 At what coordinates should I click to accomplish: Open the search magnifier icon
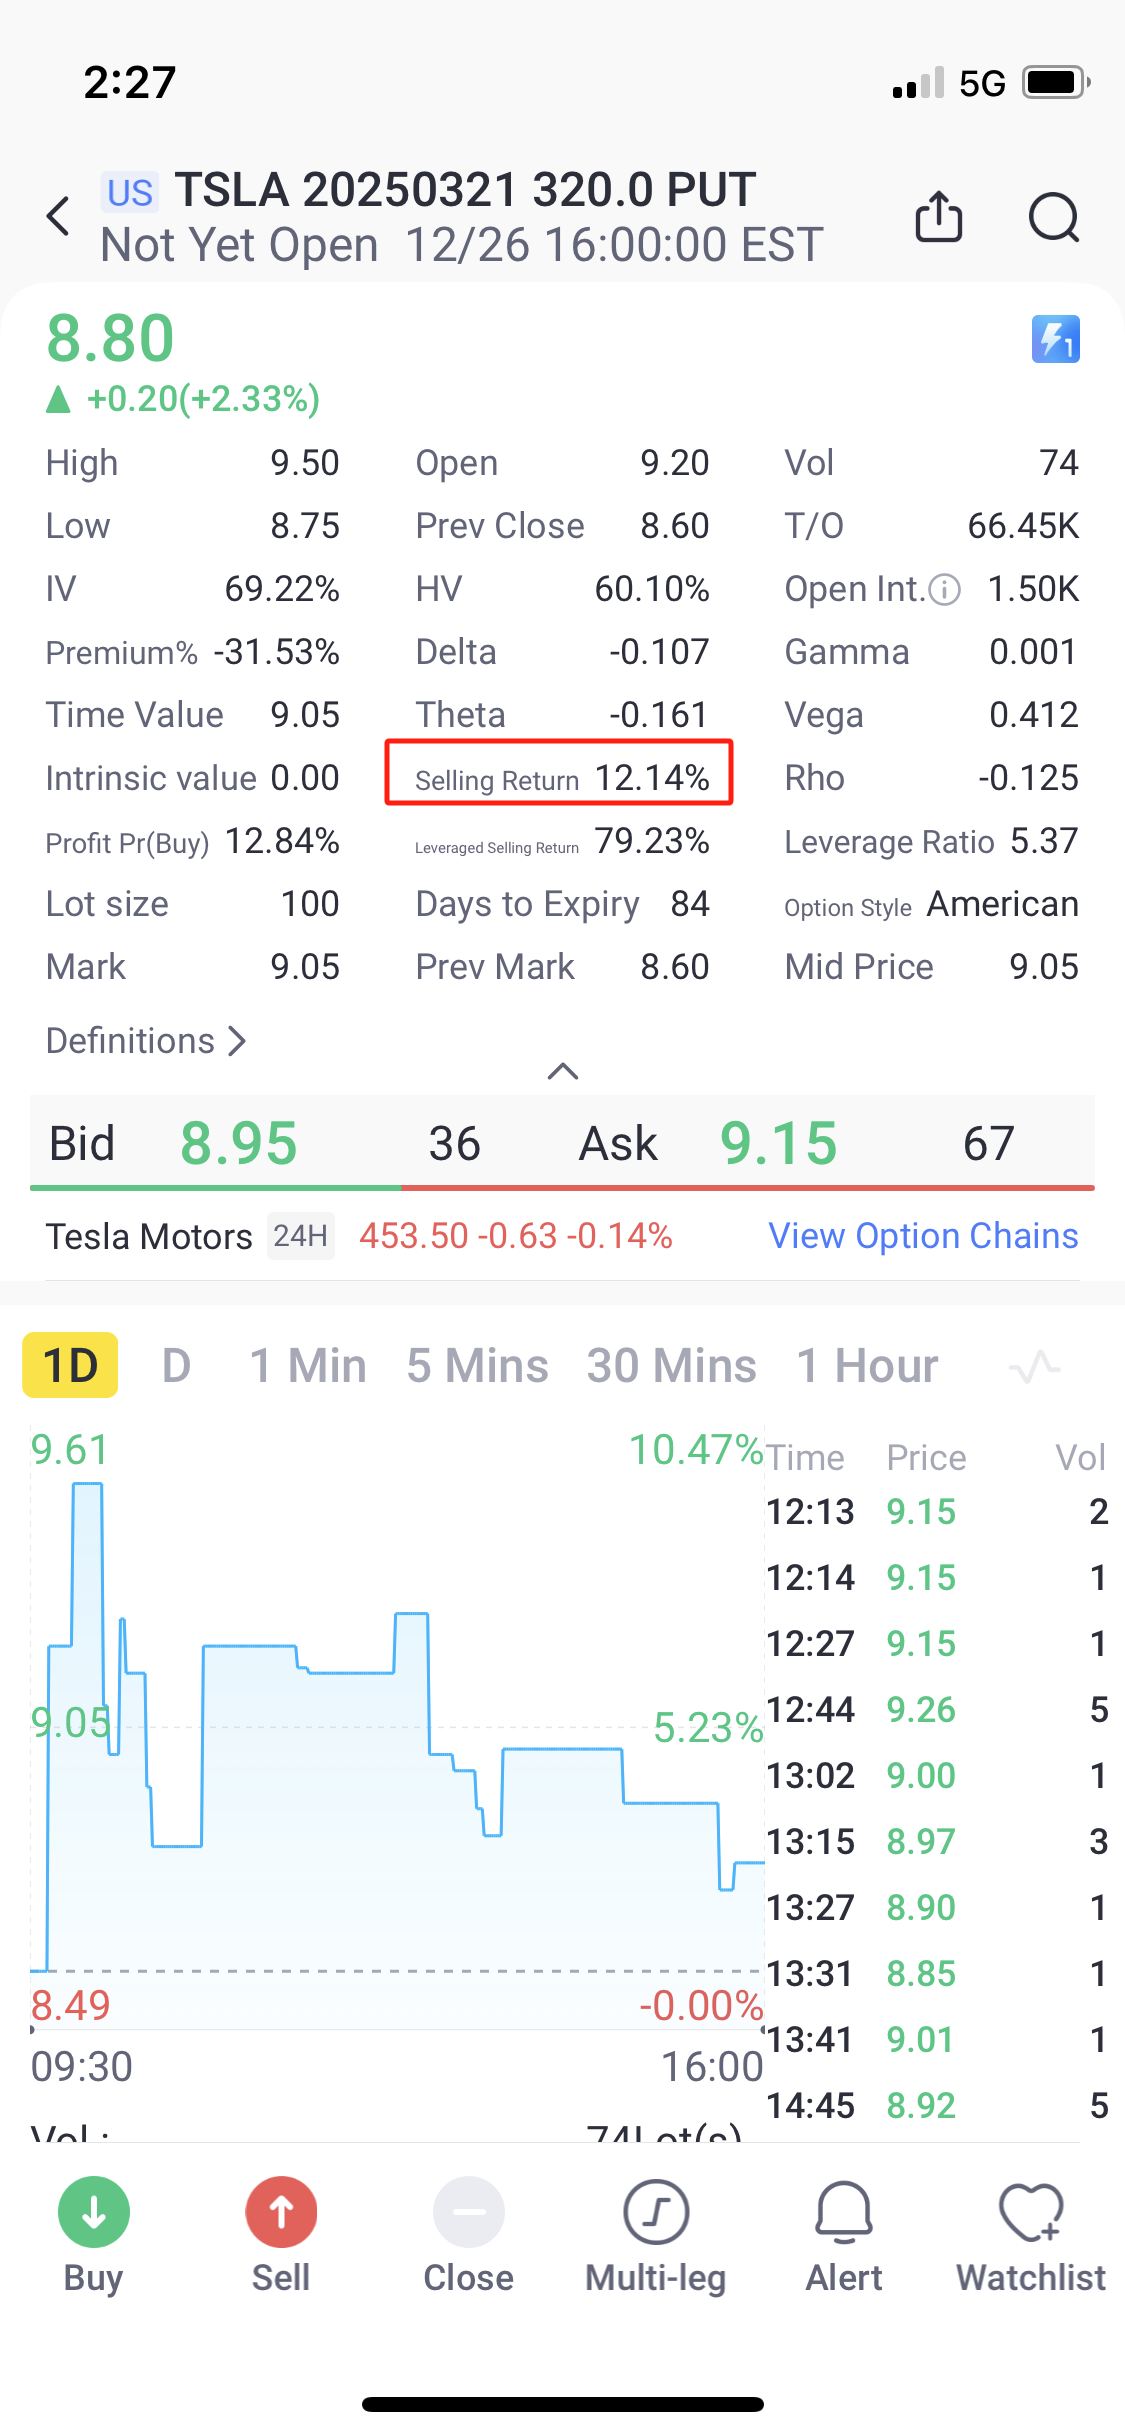pyautogui.click(x=1054, y=217)
